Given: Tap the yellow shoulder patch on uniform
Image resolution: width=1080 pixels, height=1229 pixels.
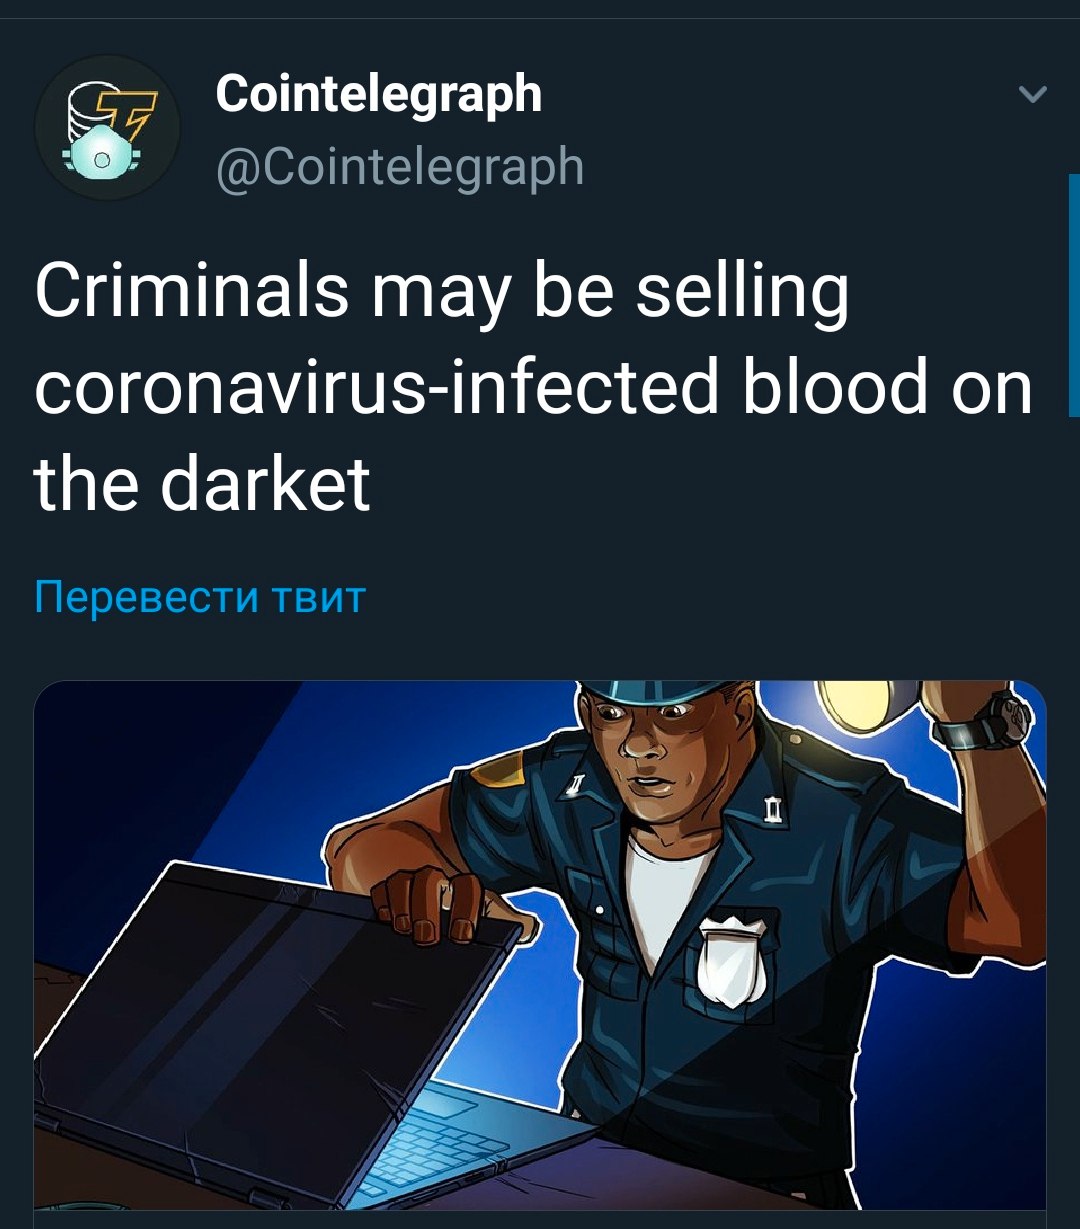Looking at the screenshot, I should pyautogui.click(x=498, y=766).
